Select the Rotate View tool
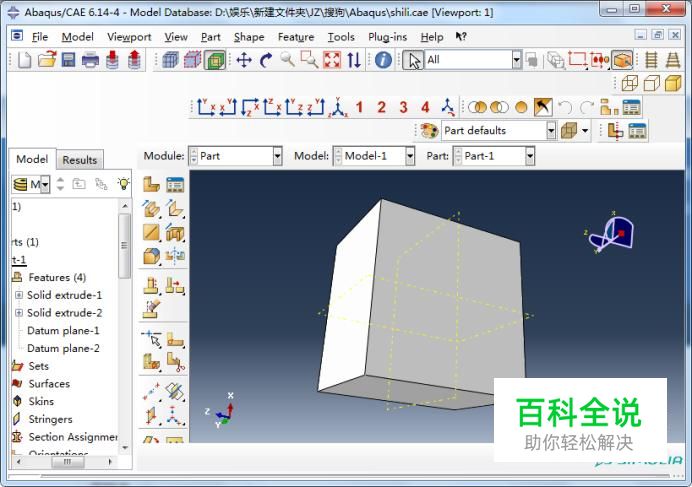The width and height of the screenshot is (692, 487). [x=266, y=60]
